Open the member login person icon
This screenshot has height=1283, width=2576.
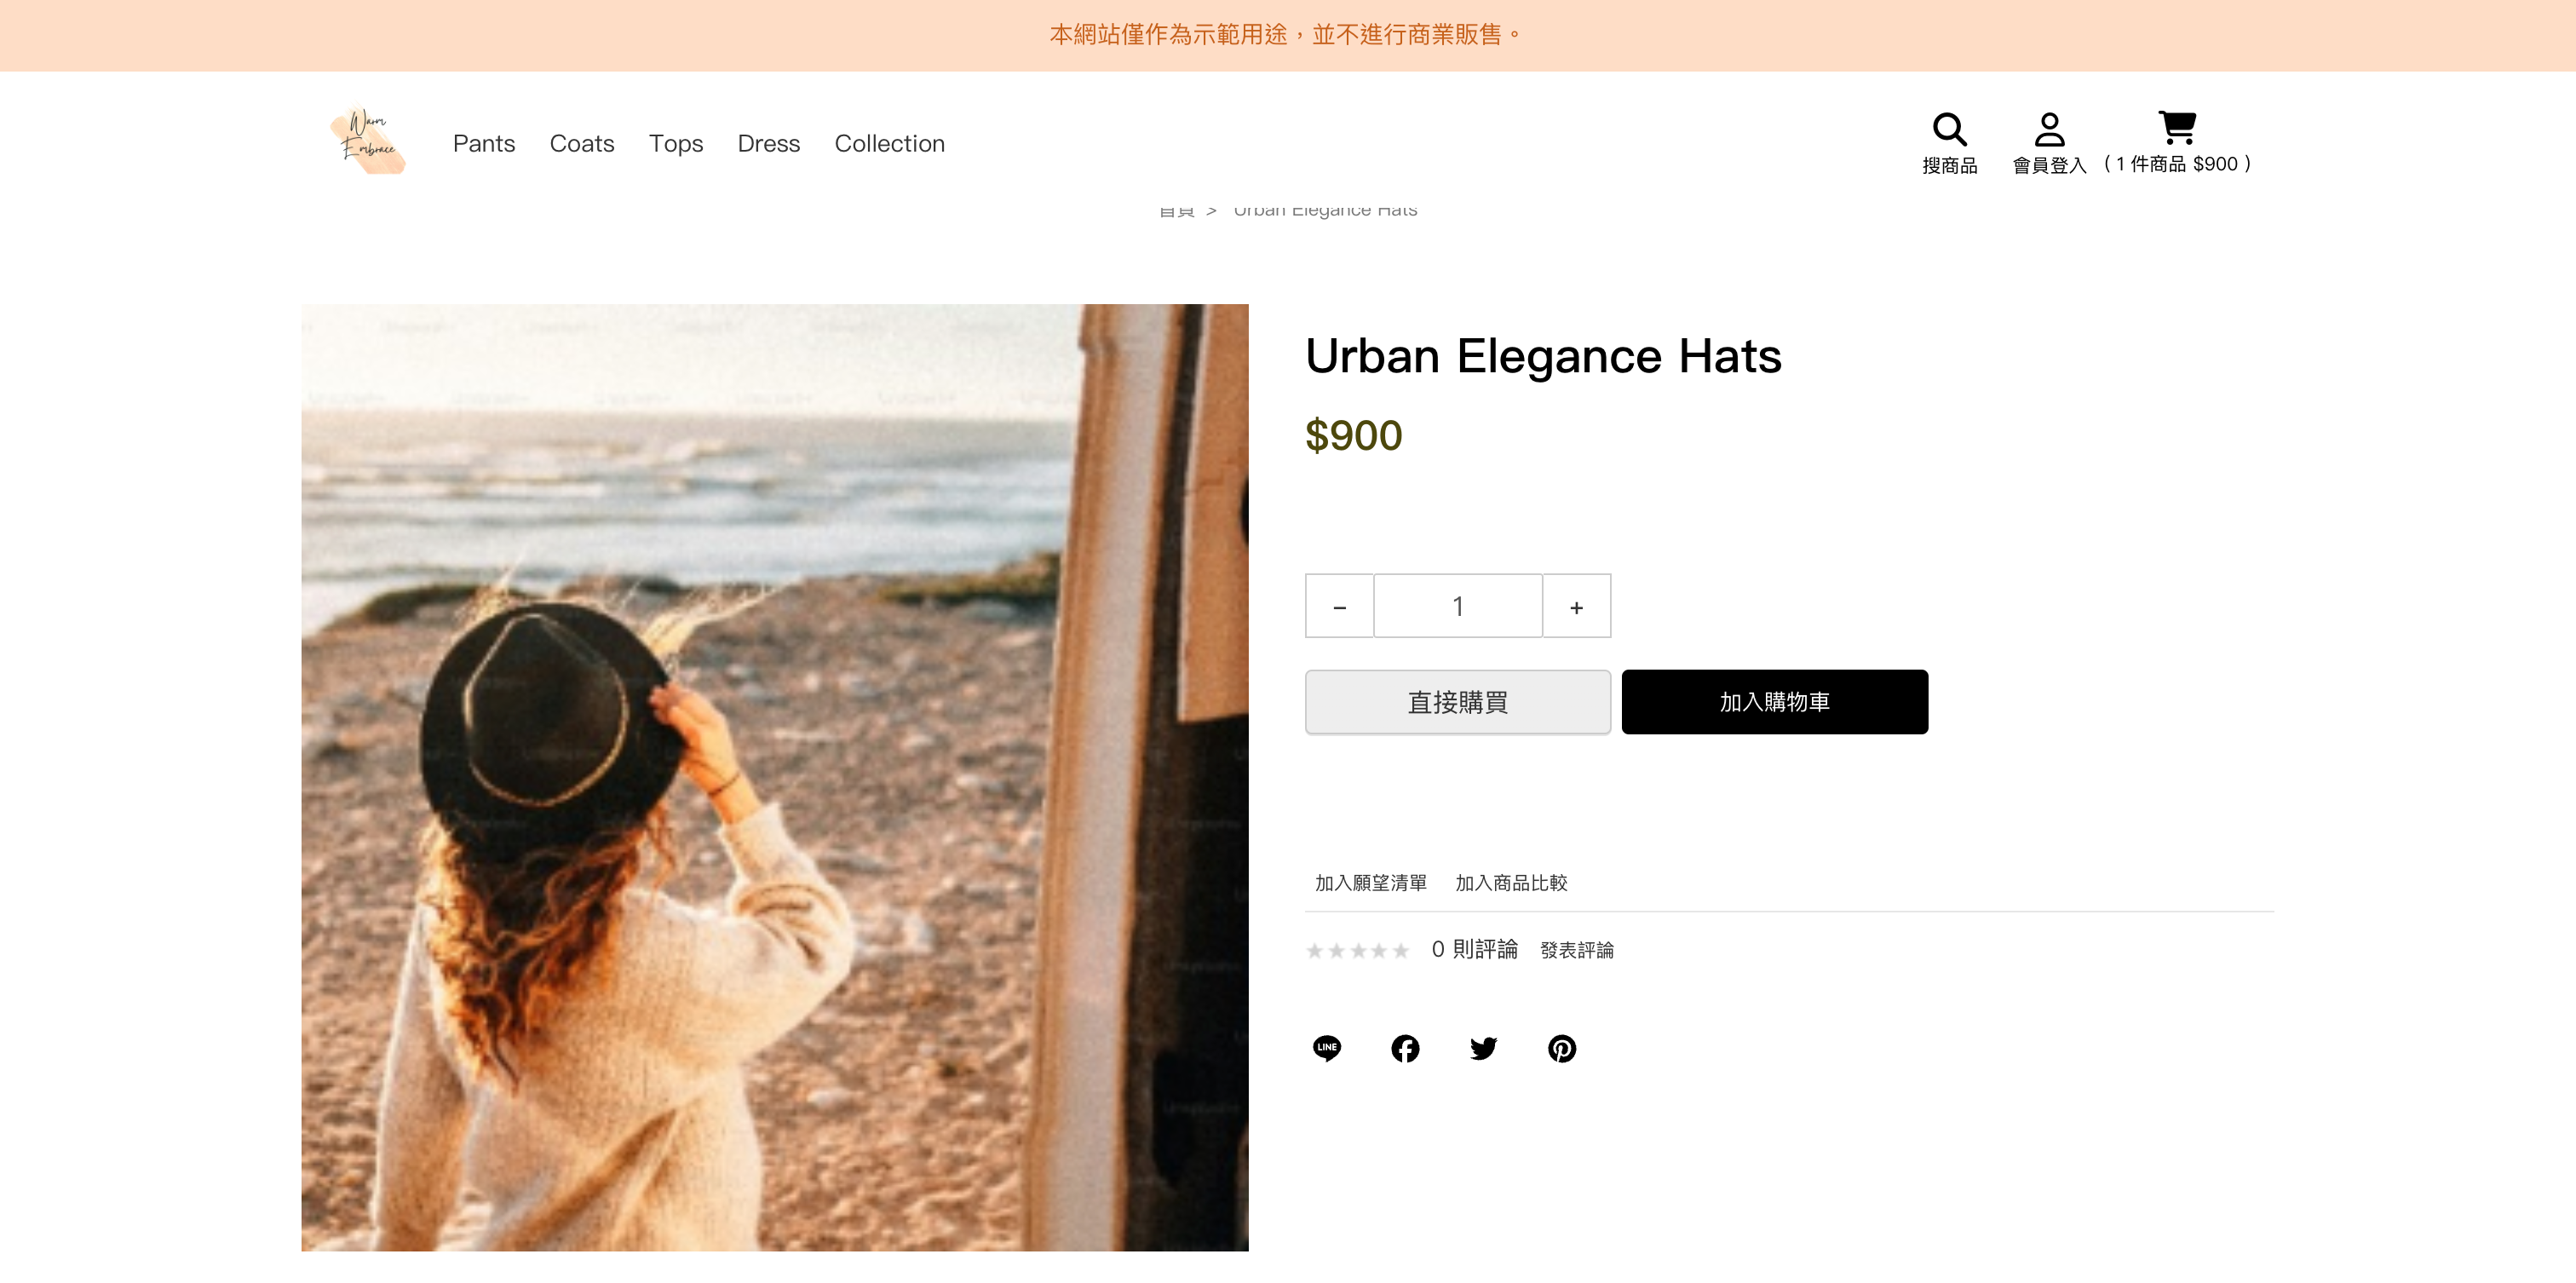pyautogui.click(x=2049, y=129)
